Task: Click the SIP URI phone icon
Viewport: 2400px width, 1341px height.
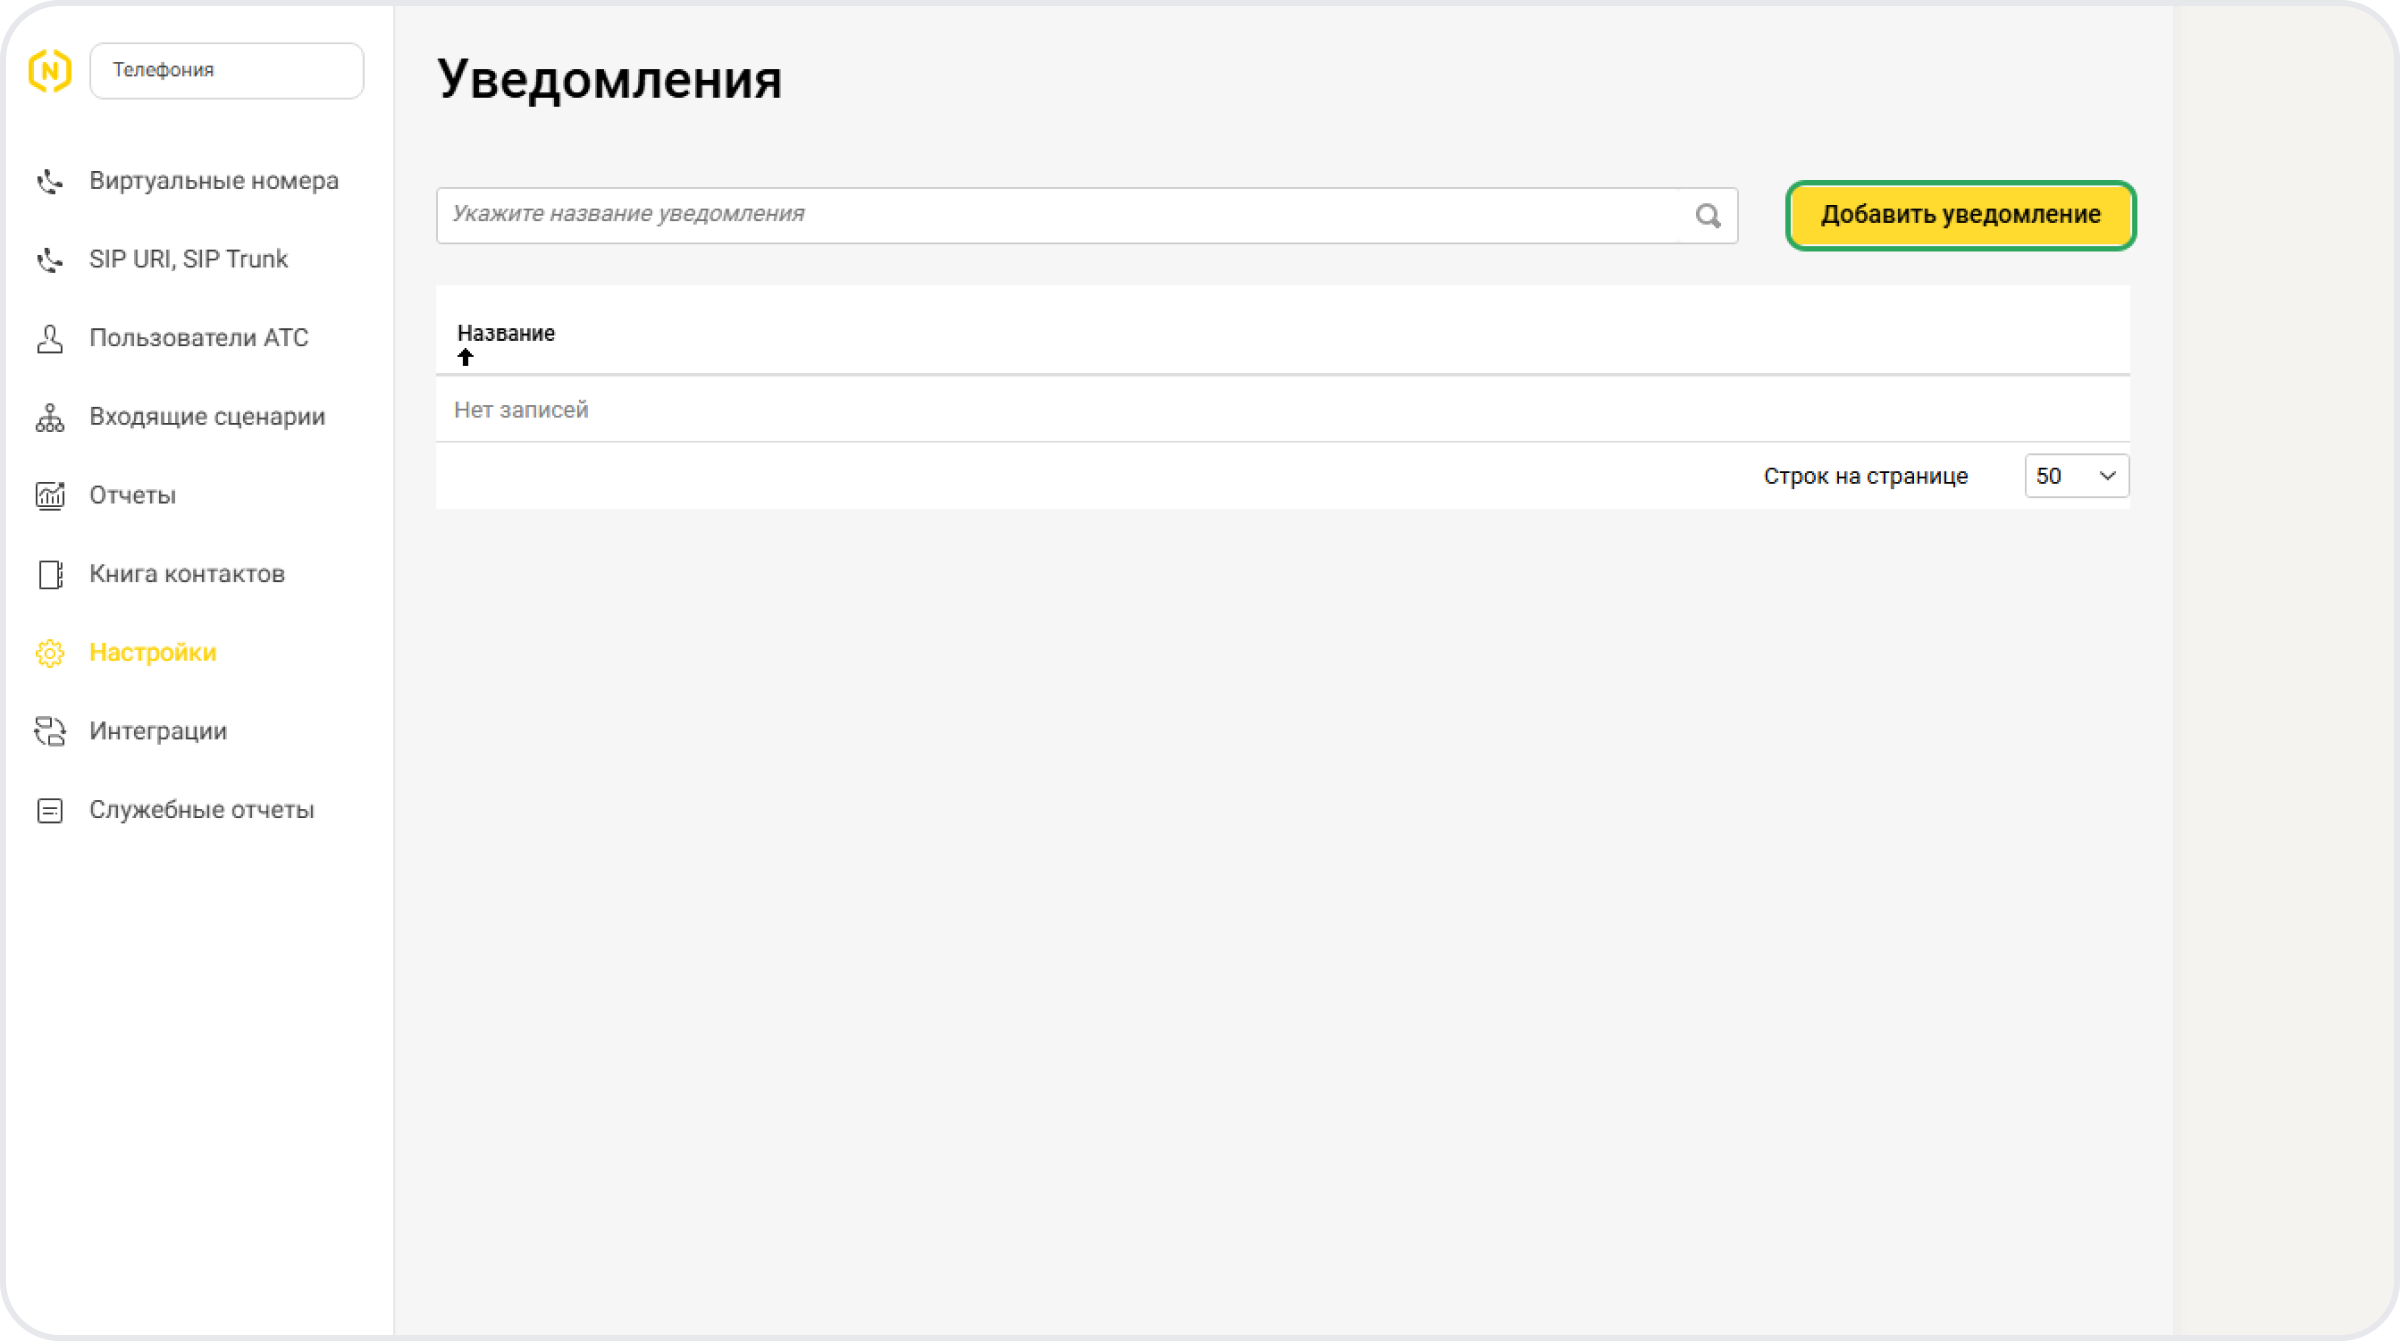Action: tap(50, 260)
